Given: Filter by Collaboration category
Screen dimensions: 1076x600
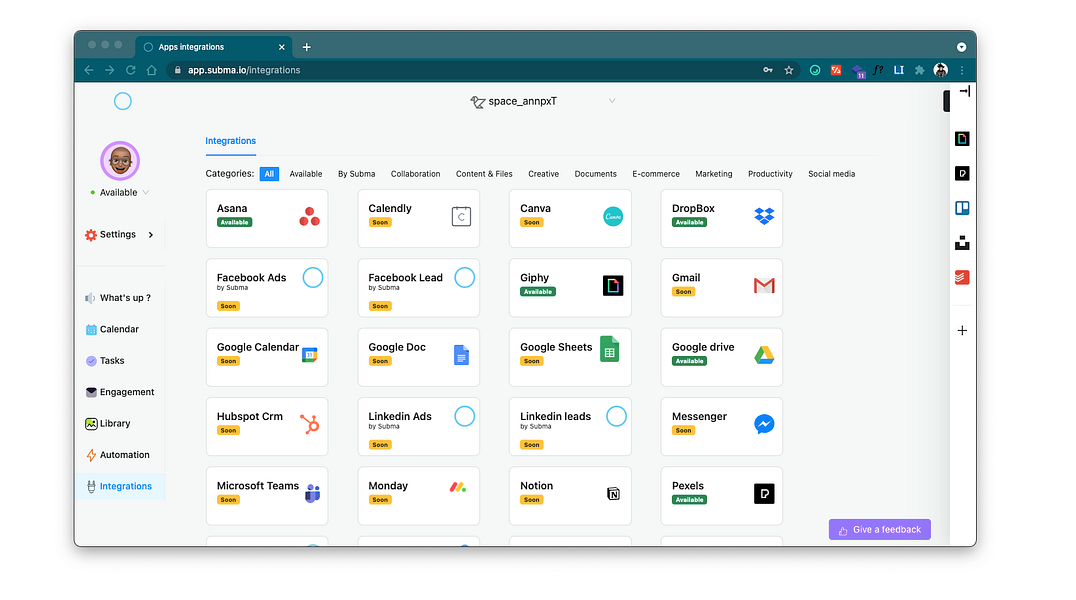Looking at the screenshot, I should click(x=415, y=174).
